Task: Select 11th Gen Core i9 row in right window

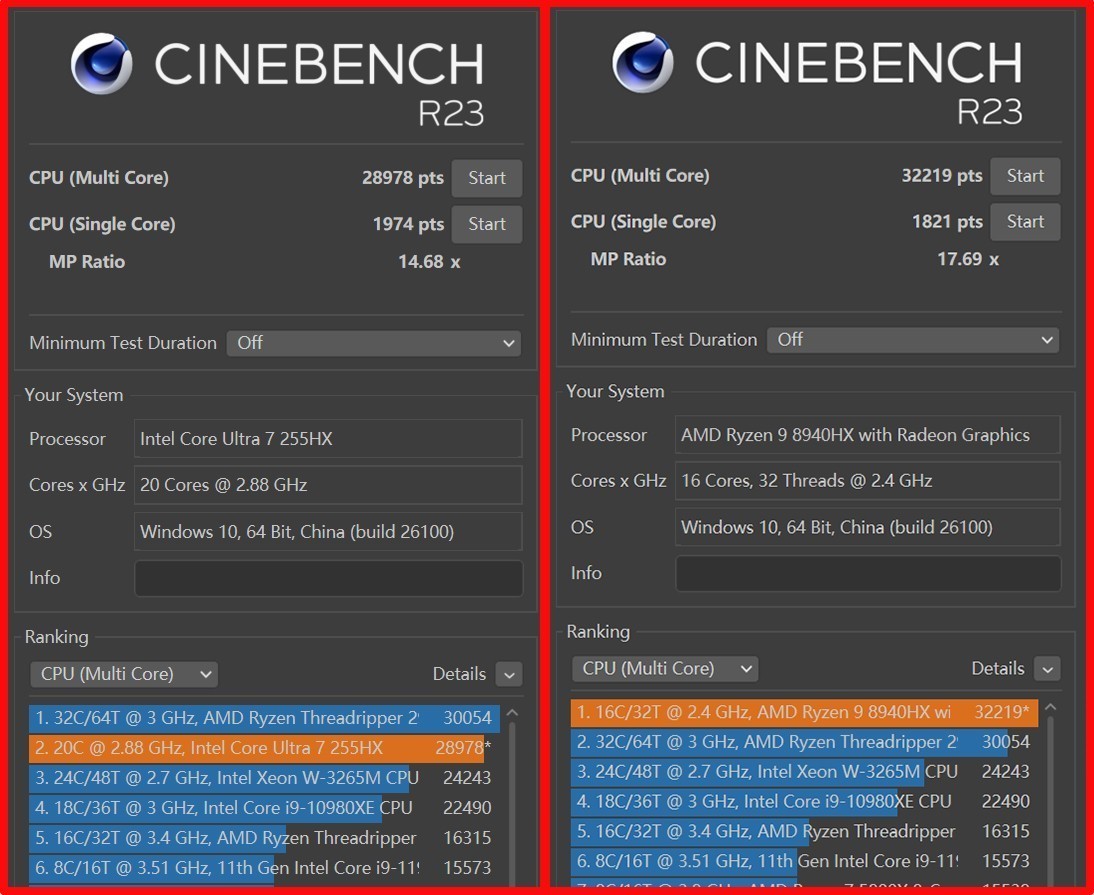Action: 804,862
